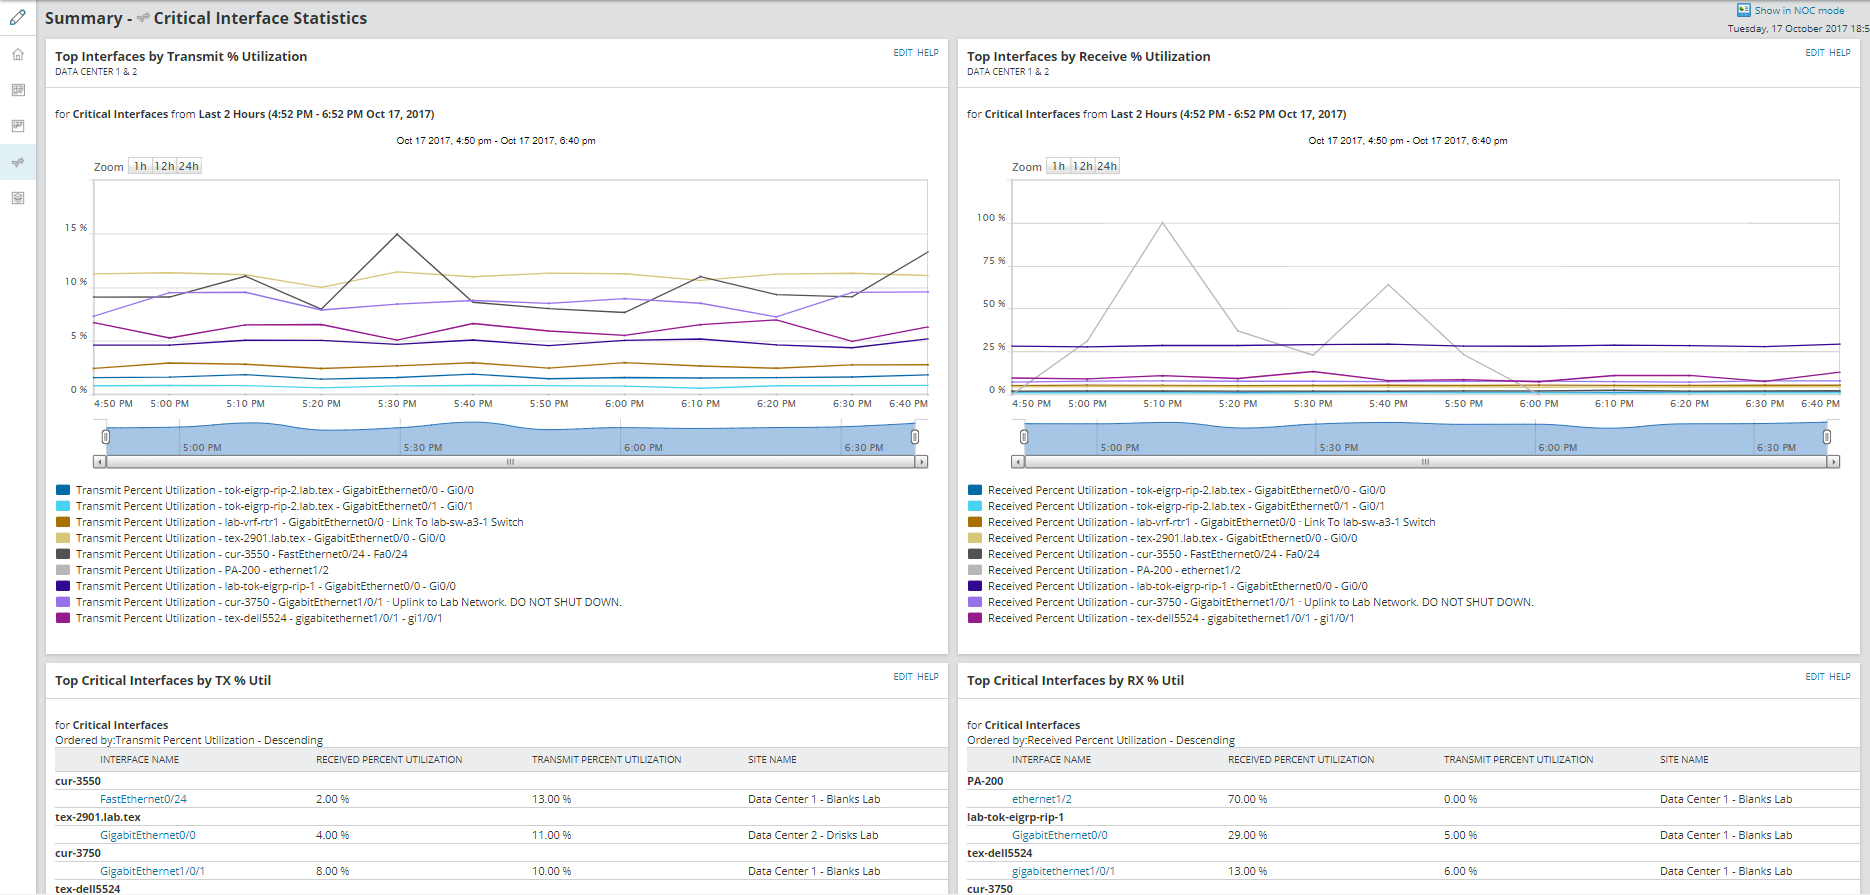Image resolution: width=1870 pixels, height=895 pixels.
Task: Click the TRANSMIT PERCENT UTILIZATION header in TX table
Action: tap(606, 760)
